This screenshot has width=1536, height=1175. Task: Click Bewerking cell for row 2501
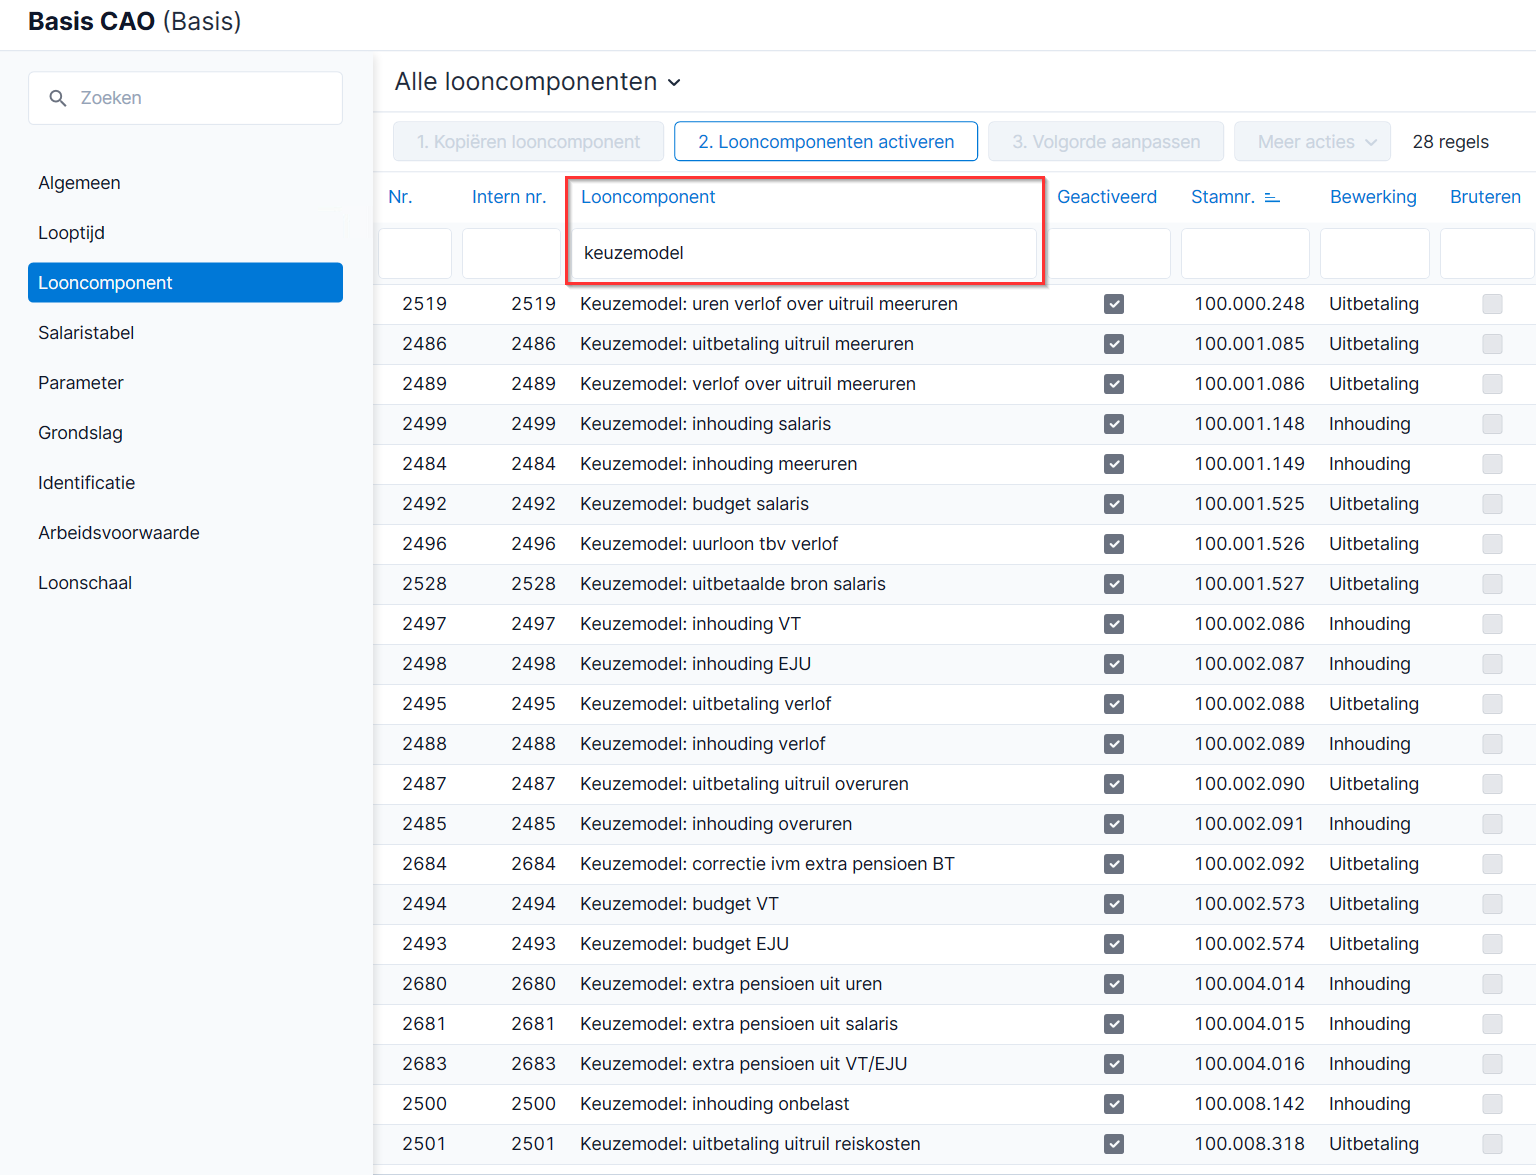(x=1374, y=1144)
